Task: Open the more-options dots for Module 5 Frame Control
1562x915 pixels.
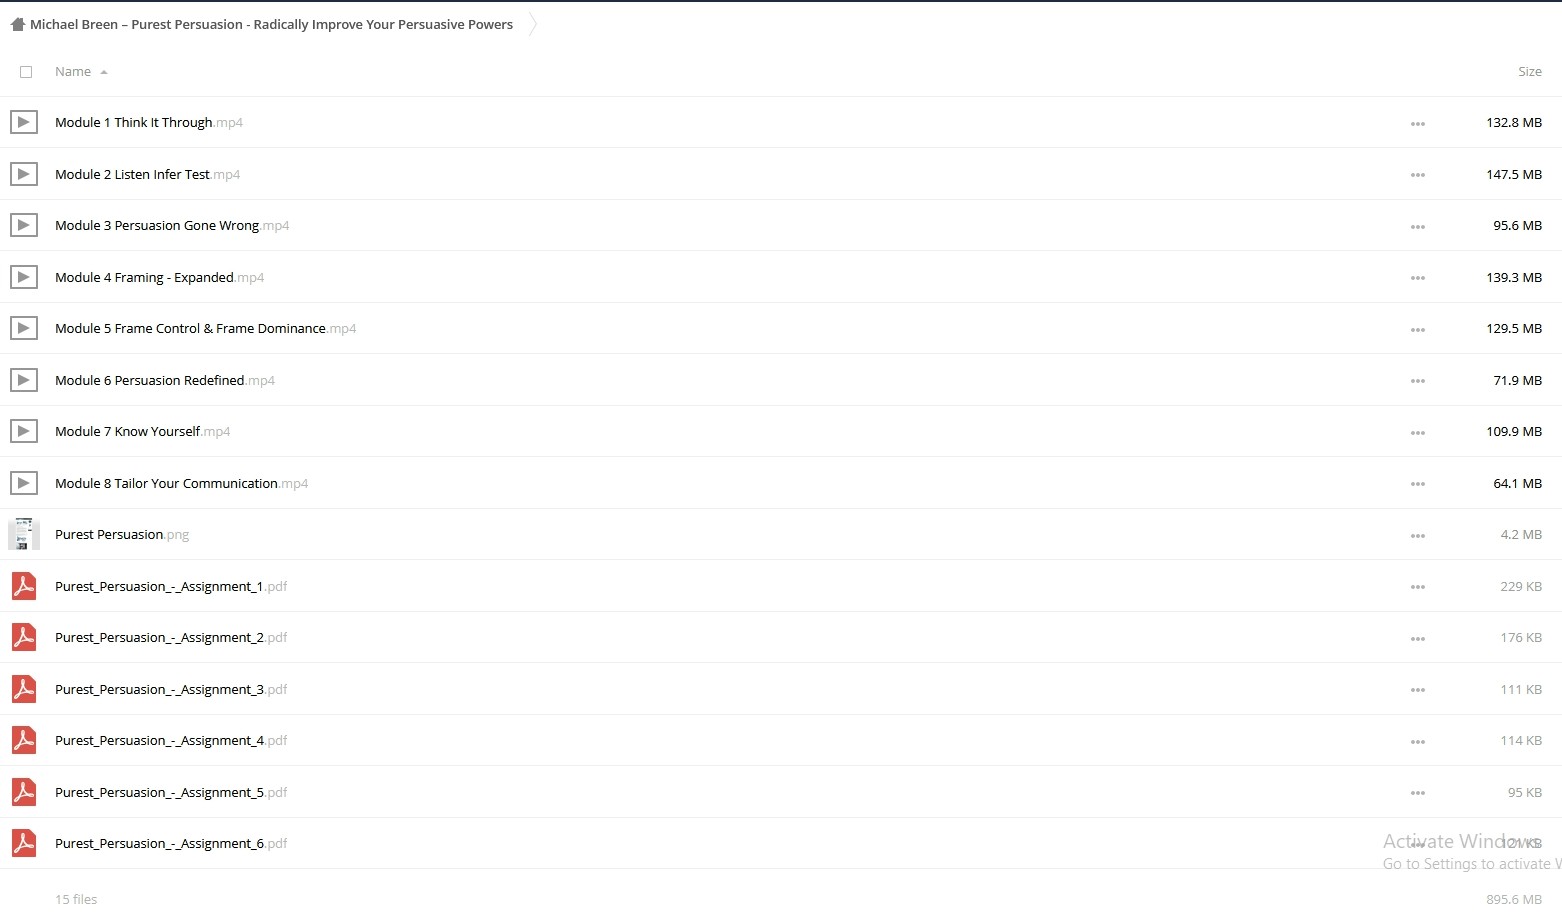Action: coord(1418,330)
